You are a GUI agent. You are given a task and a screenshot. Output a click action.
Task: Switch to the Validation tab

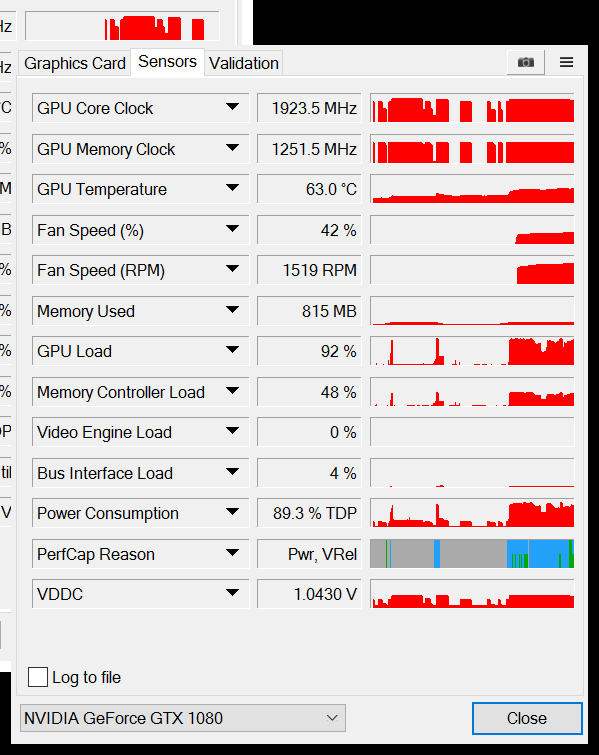[244, 63]
